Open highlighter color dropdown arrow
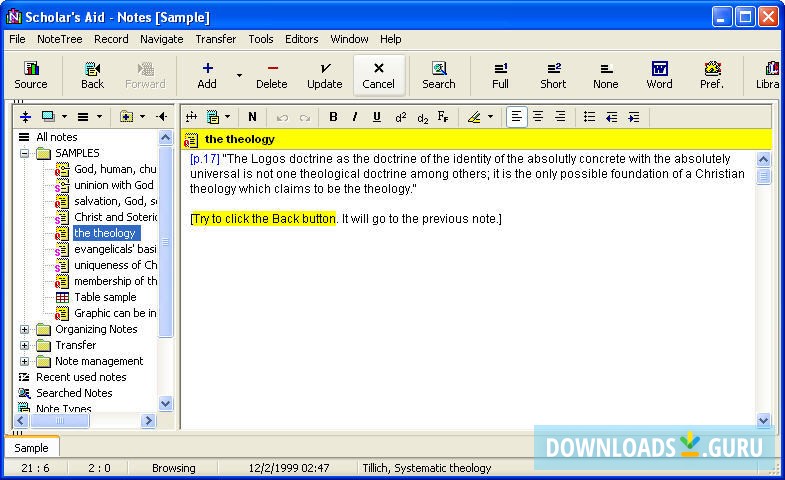The height and width of the screenshot is (480, 785). coord(491,117)
